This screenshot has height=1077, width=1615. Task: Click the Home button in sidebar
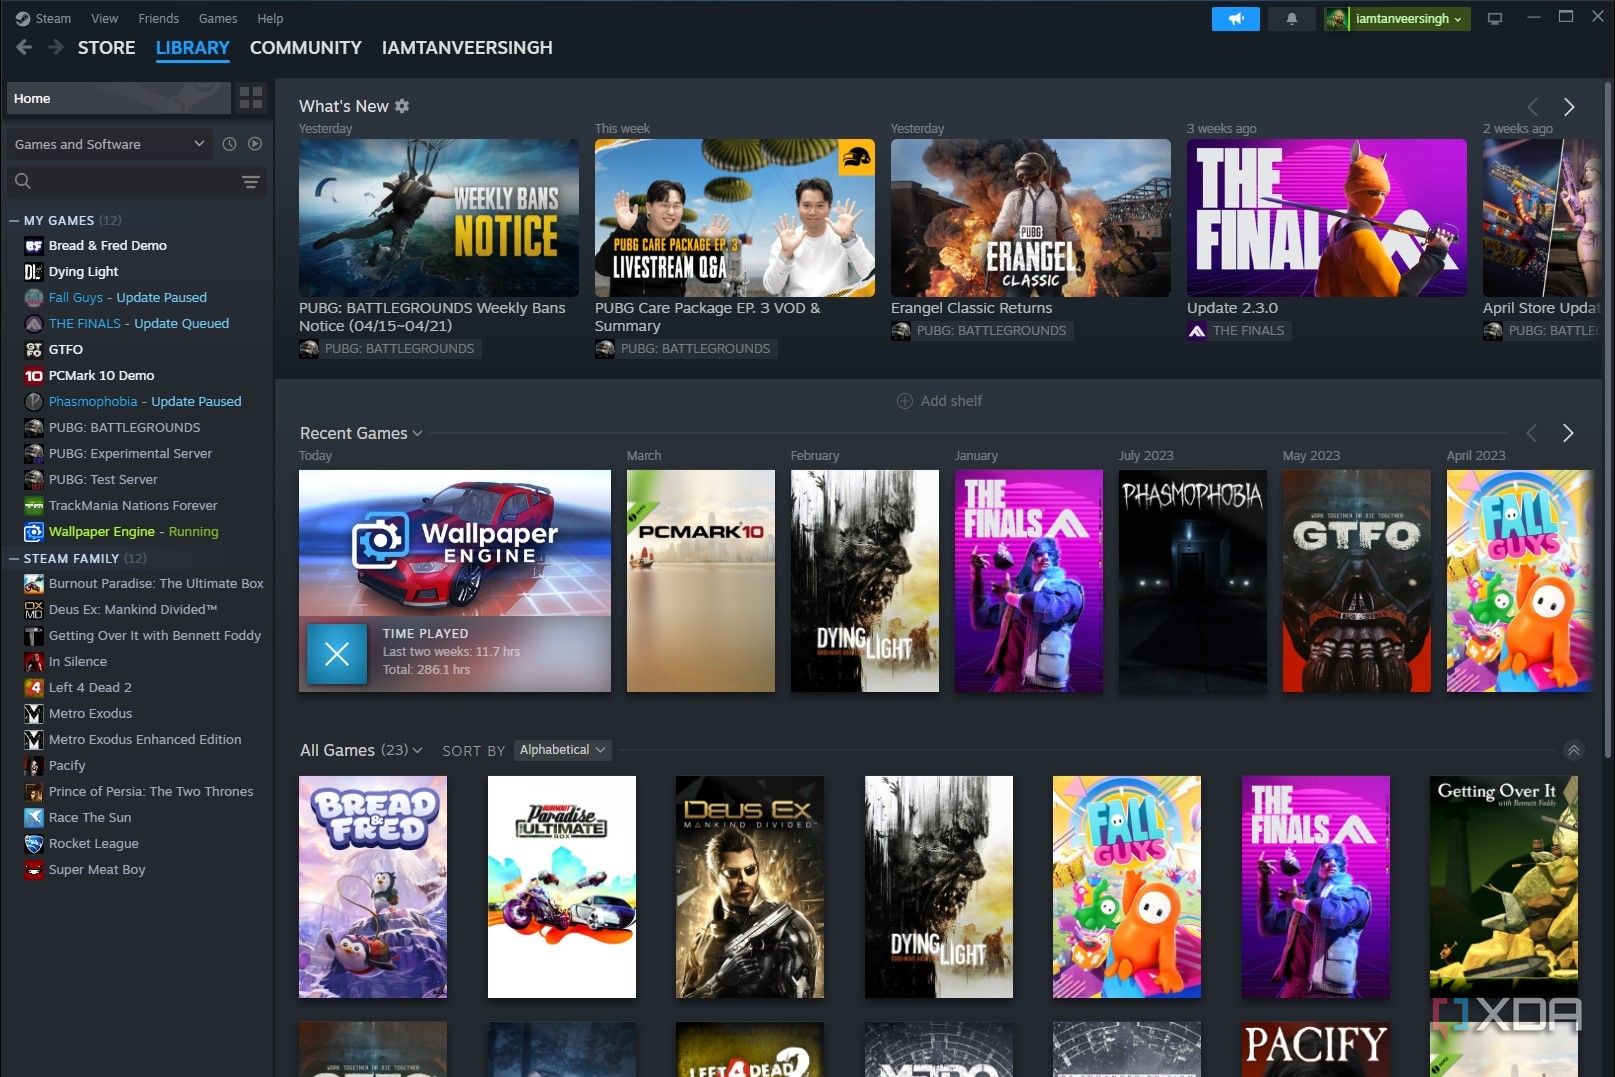(119, 98)
